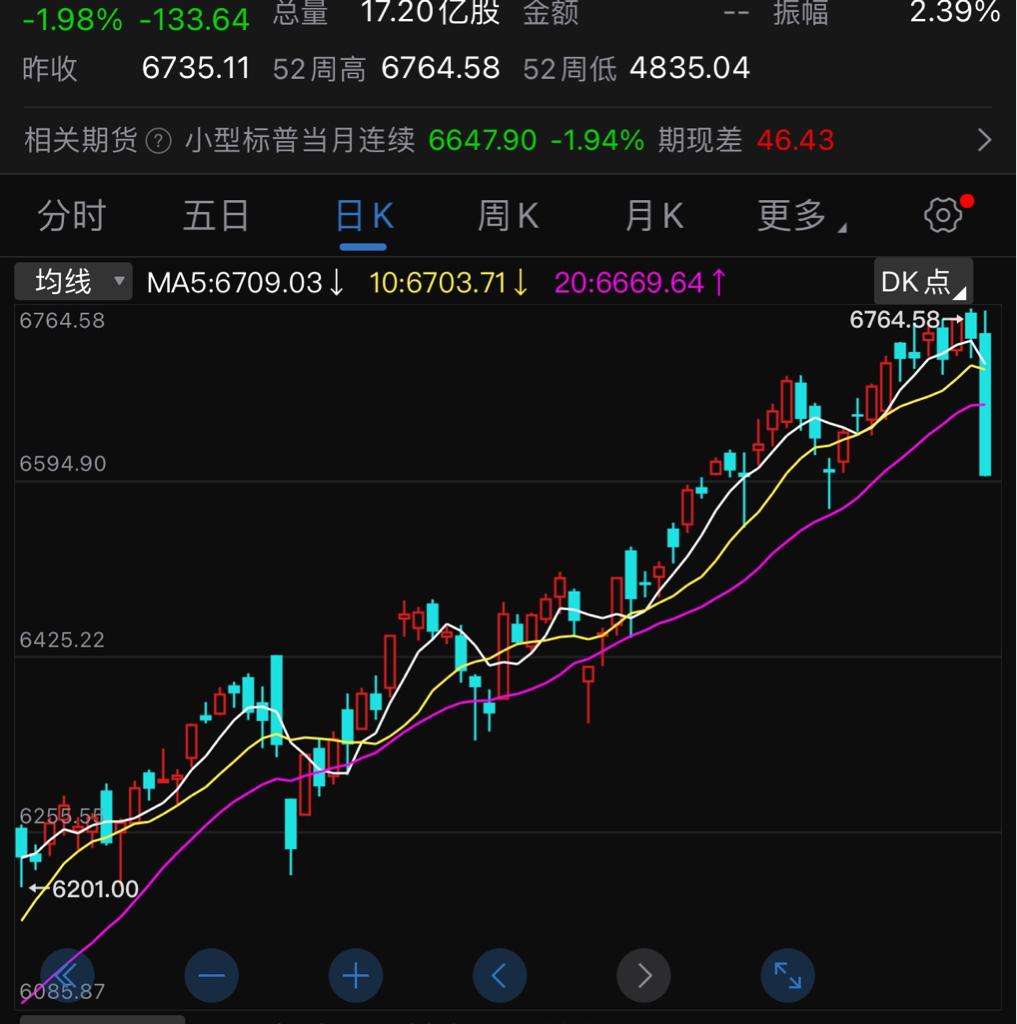1017x1024 pixels.
Task: Open chart settings gear icon
Action: (943, 216)
